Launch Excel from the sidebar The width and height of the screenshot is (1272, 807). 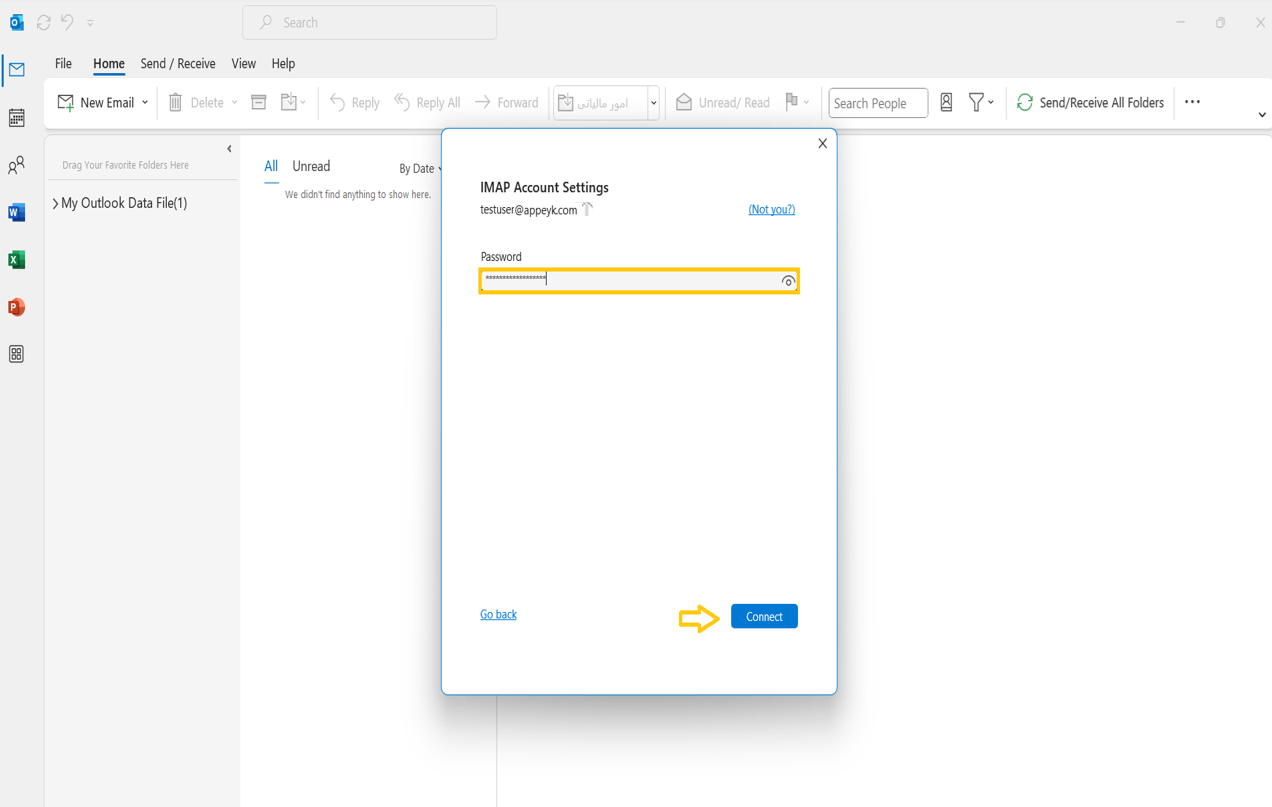tap(17, 260)
